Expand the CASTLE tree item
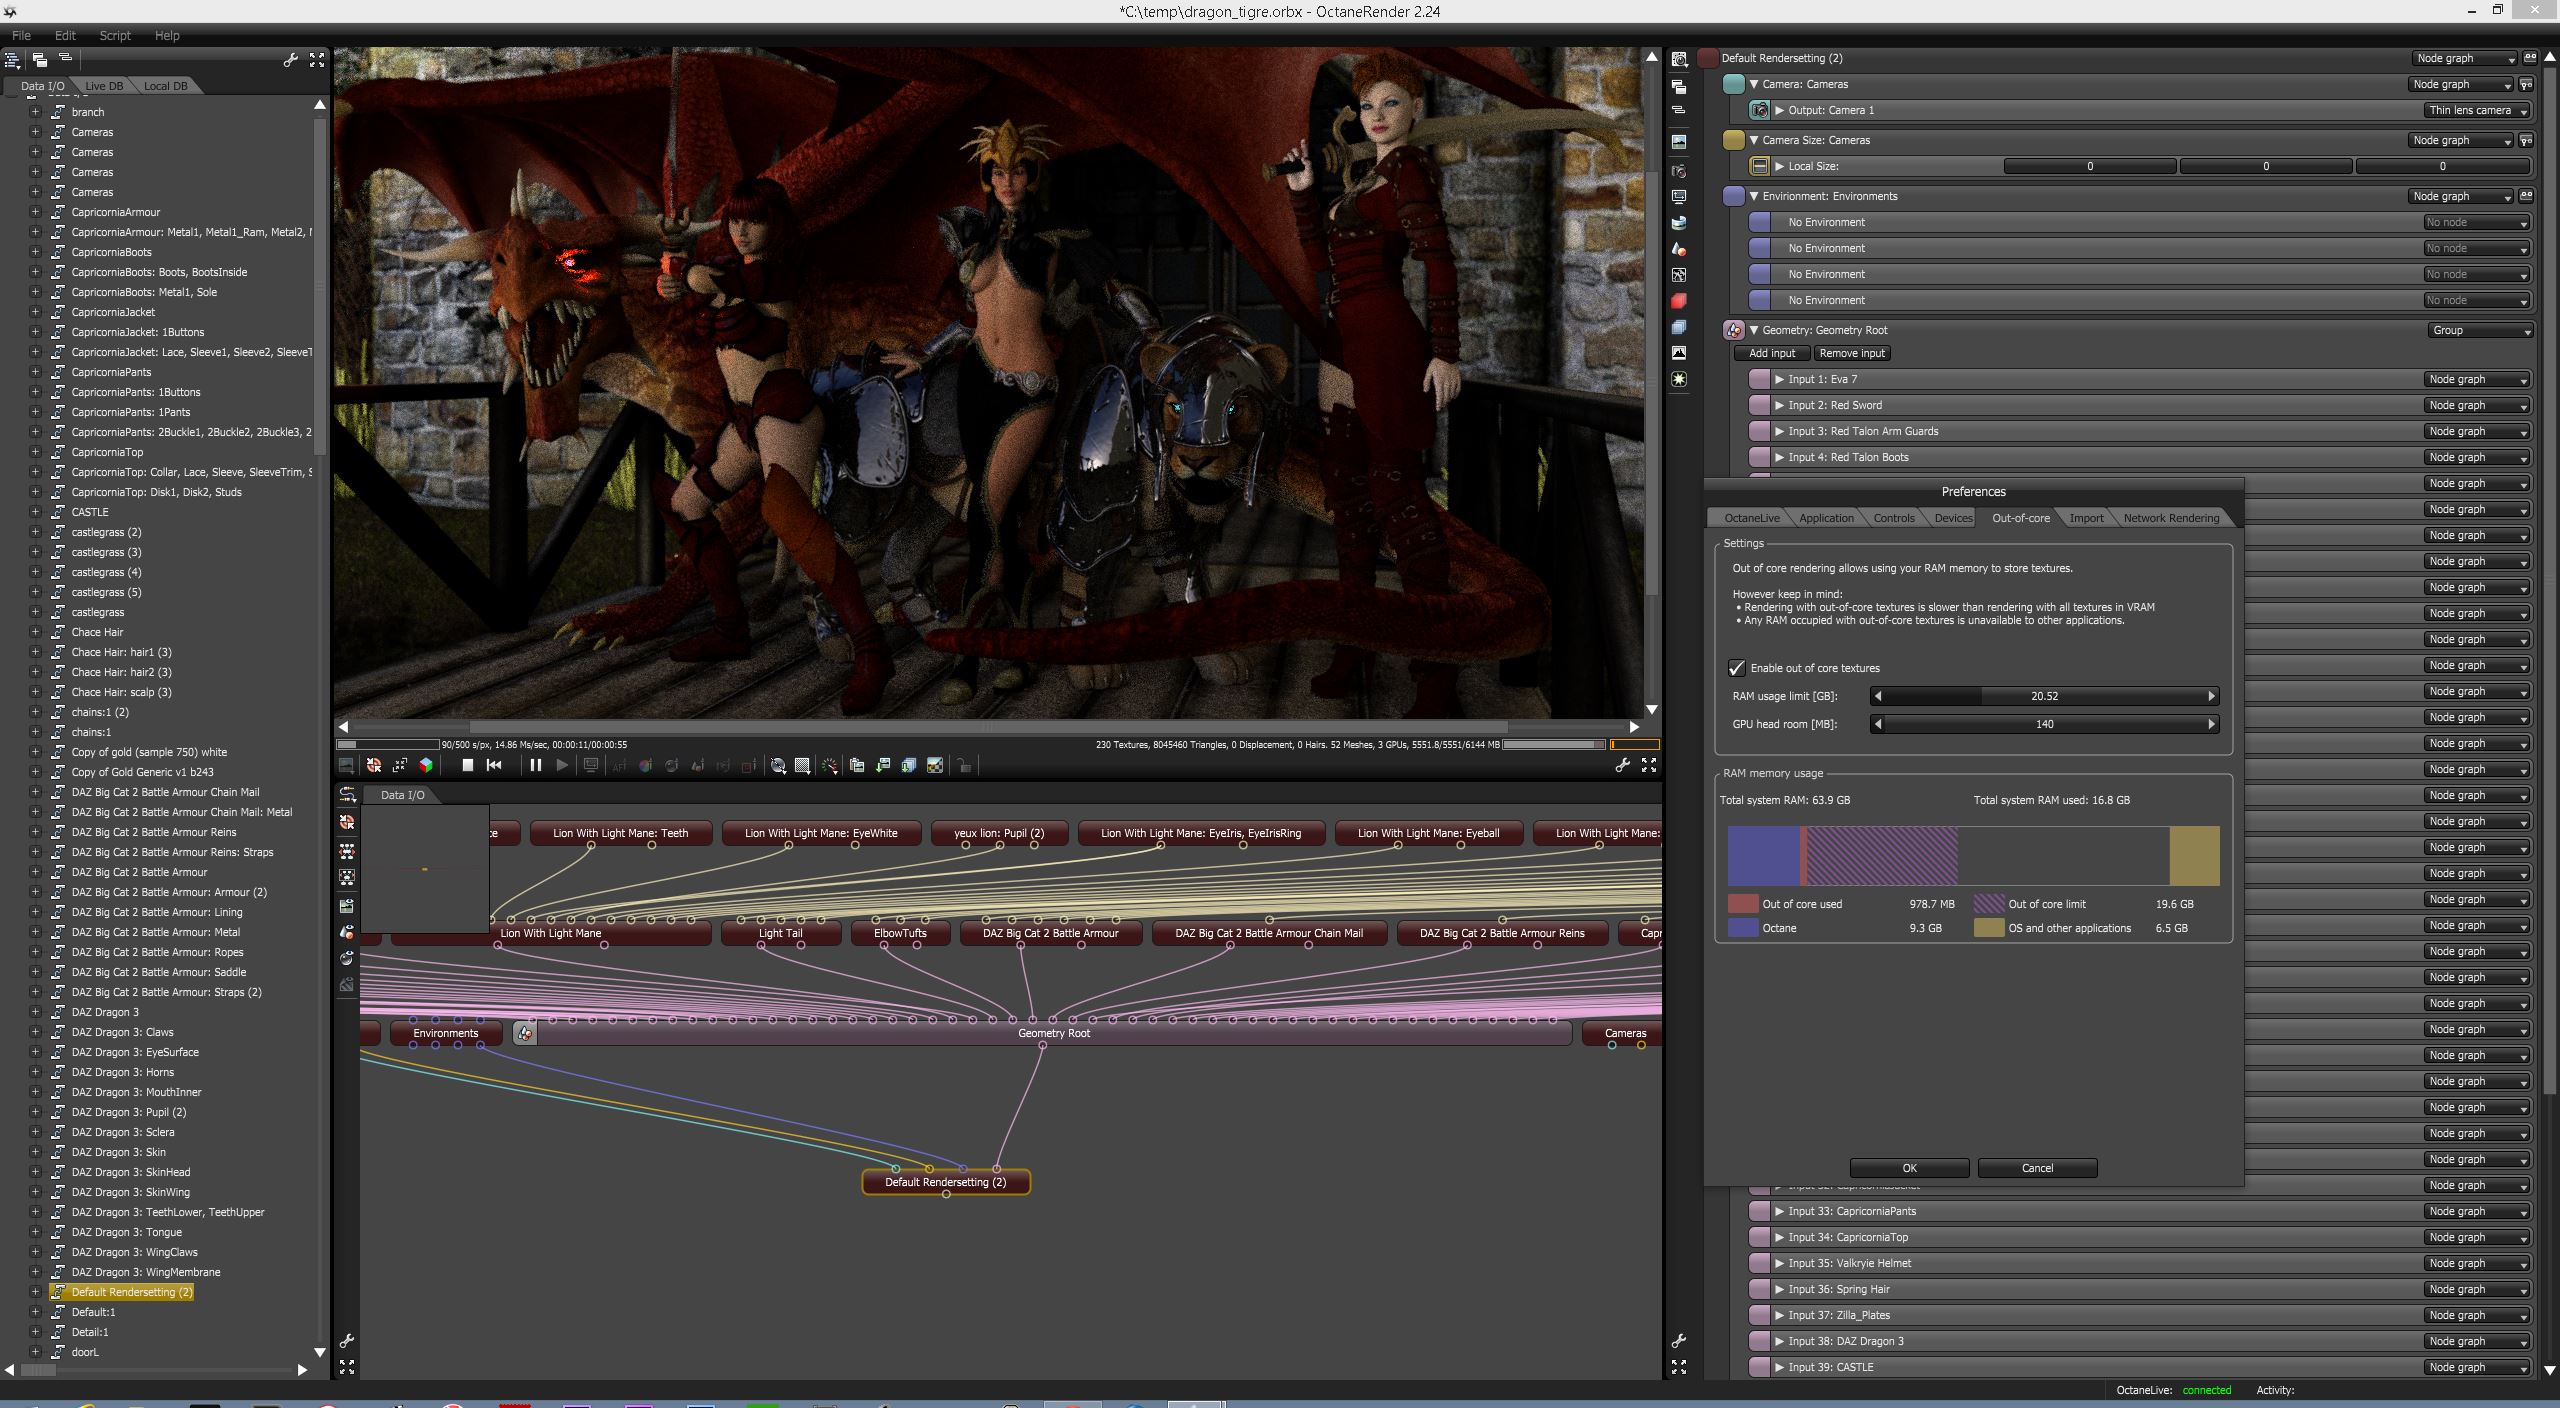 point(35,512)
